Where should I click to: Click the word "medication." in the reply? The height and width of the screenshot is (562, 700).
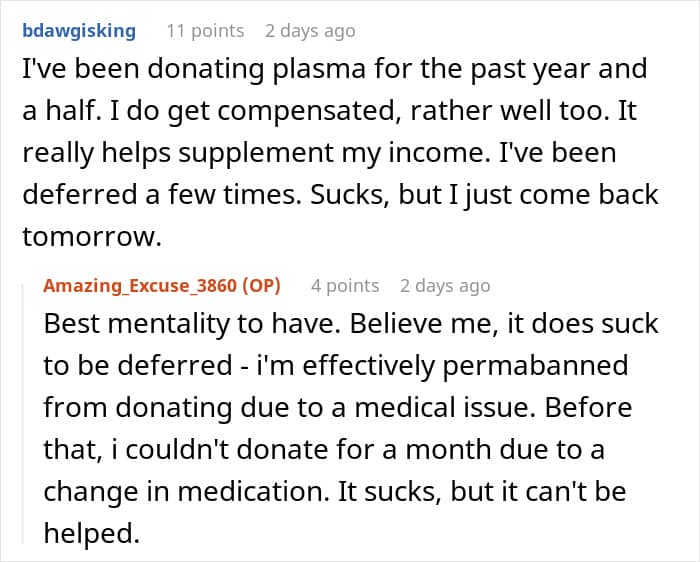[254, 491]
